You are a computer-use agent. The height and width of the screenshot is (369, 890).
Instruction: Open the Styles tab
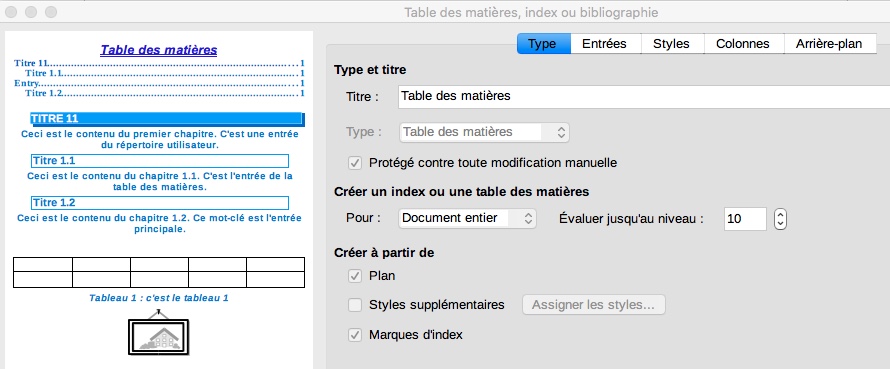pos(671,44)
